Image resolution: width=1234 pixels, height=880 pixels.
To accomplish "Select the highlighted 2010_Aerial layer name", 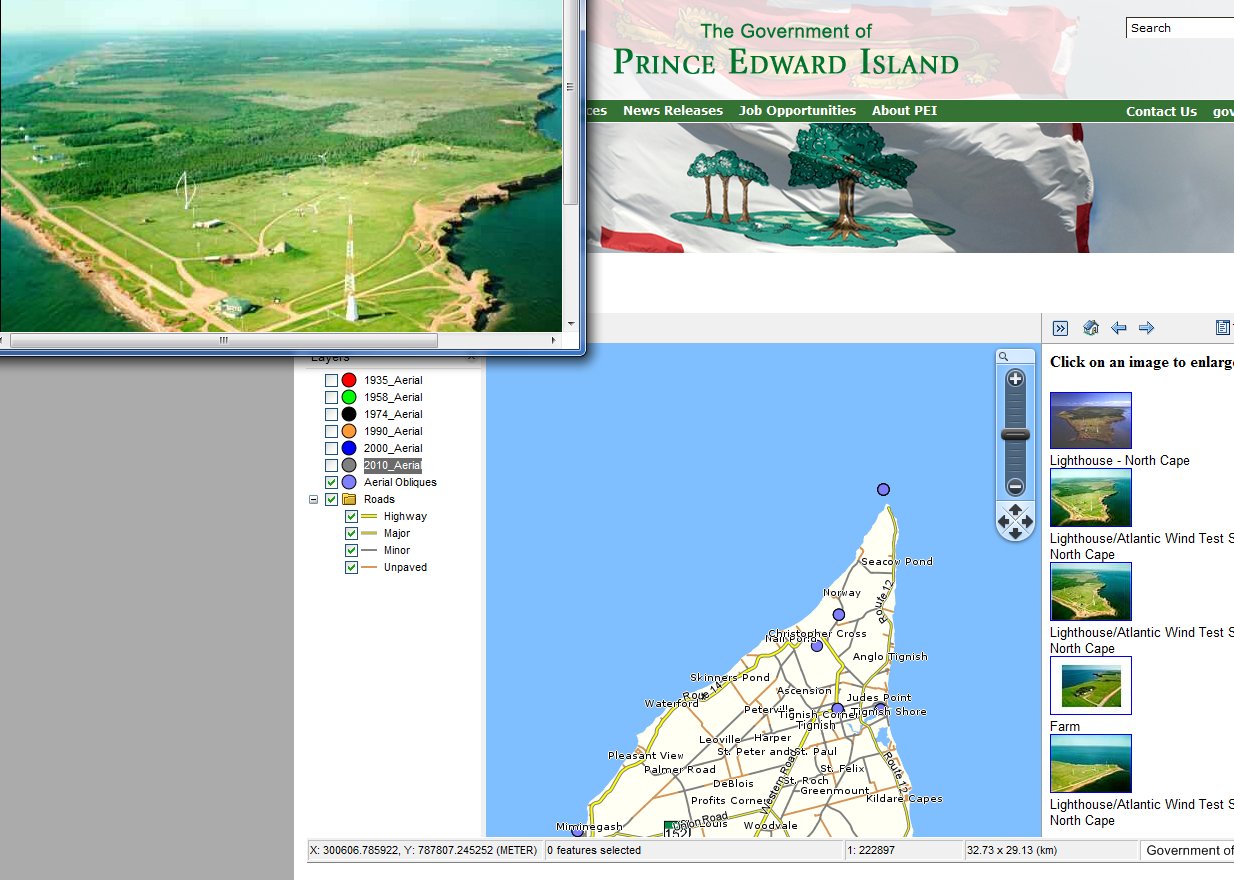I will tap(392, 465).
